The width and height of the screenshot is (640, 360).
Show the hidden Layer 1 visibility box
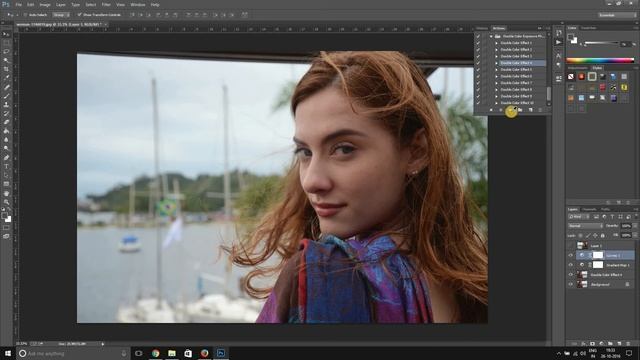pos(571,245)
